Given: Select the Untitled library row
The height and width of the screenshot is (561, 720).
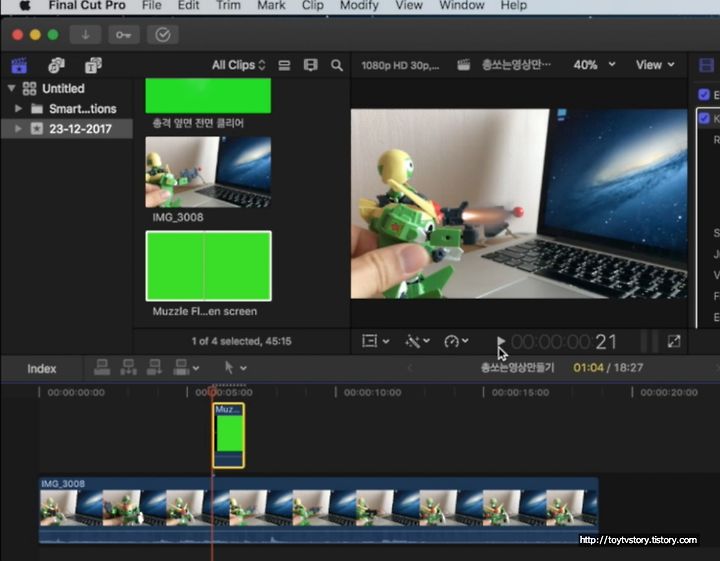Looking at the screenshot, I should coord(67,88).
